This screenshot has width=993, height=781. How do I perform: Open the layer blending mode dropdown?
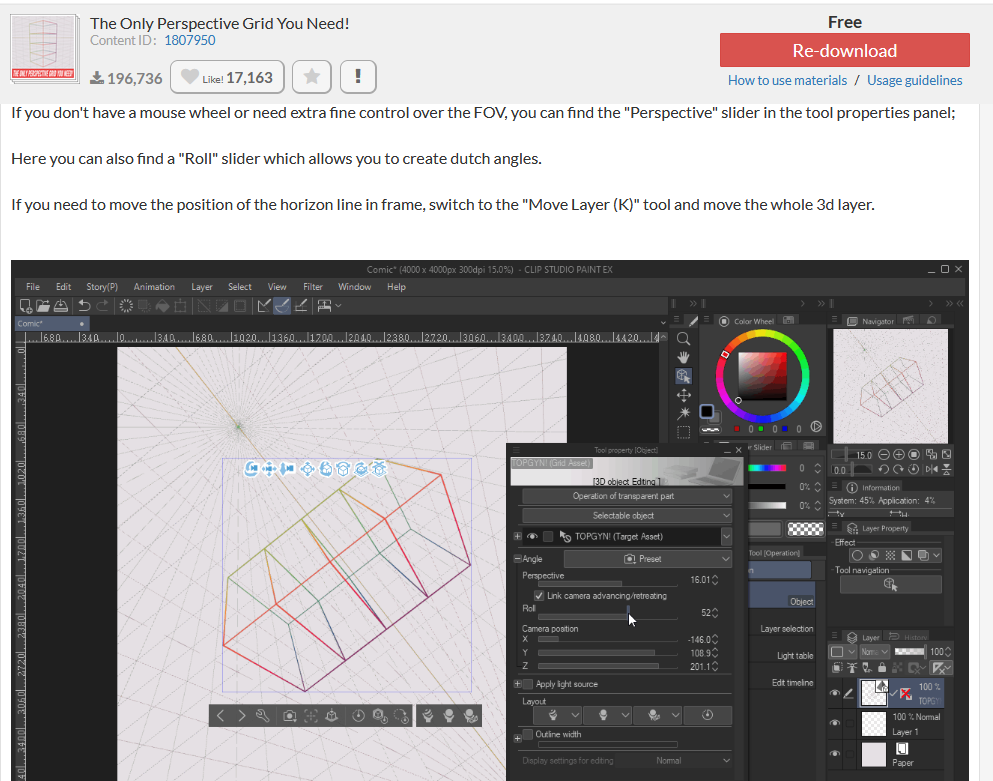point(876,652)
